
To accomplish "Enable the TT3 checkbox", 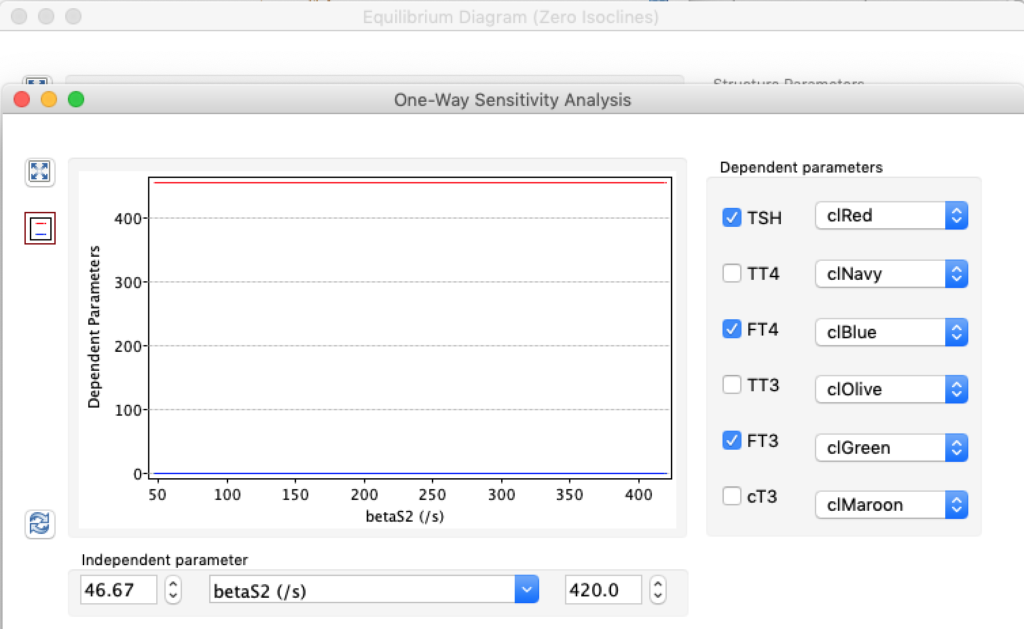I will 731,385.
